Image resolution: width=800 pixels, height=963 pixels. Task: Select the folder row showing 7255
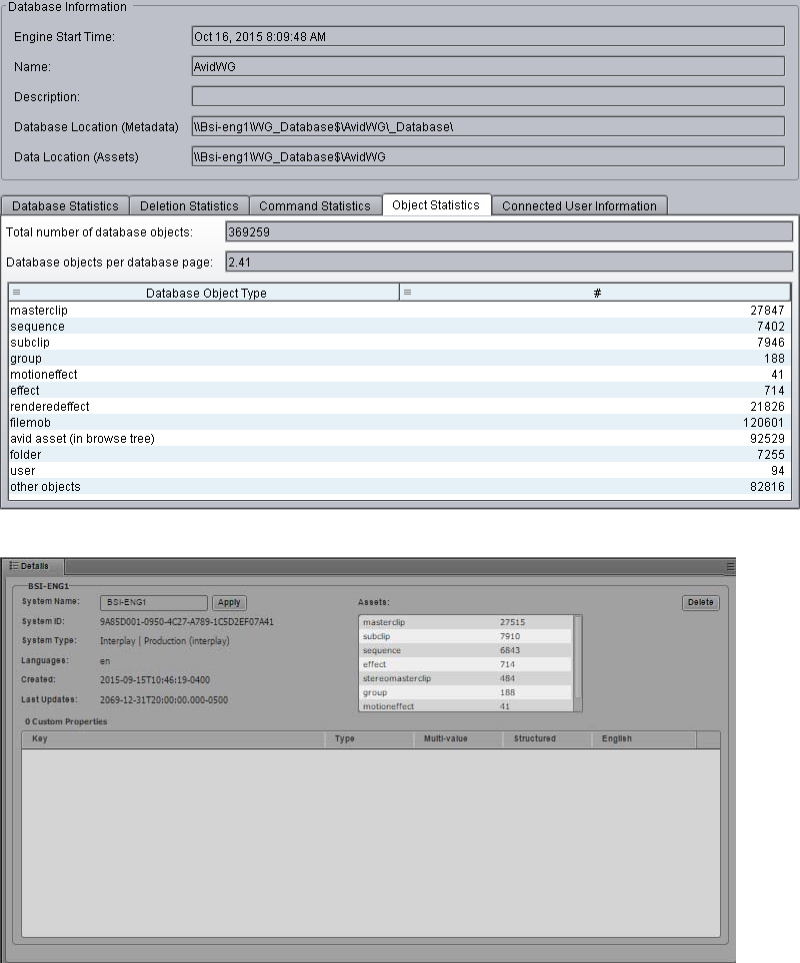pos(400,454)
